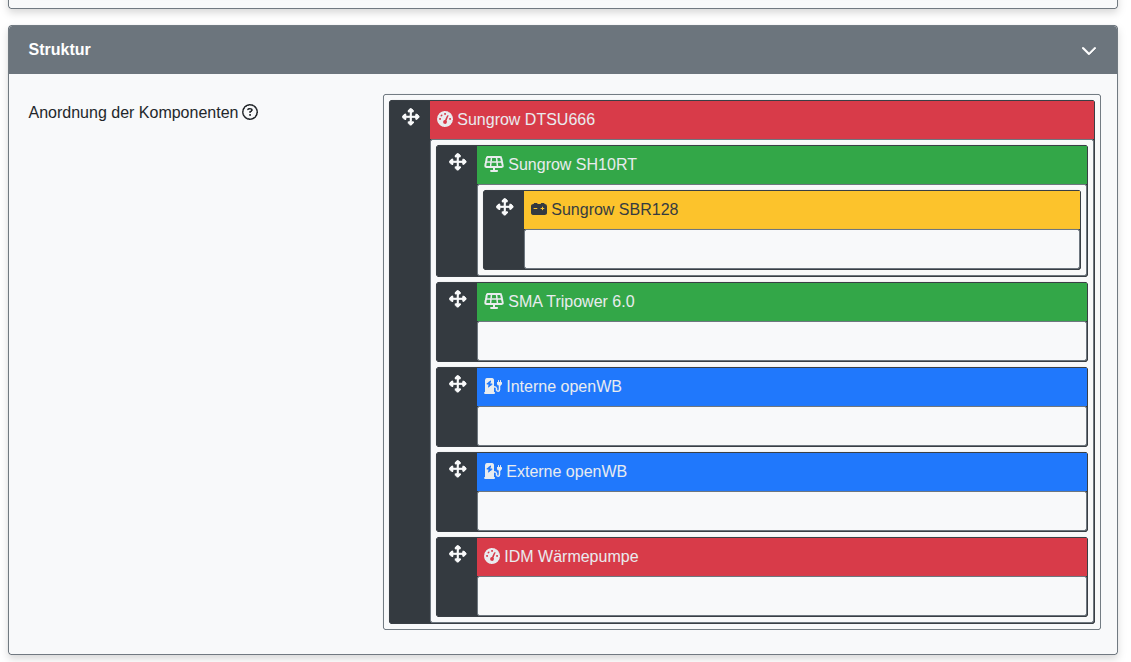1131x662 pixels.
Task: Click the empty drop area under Sungrow SBR128
Action: (801, 249)
